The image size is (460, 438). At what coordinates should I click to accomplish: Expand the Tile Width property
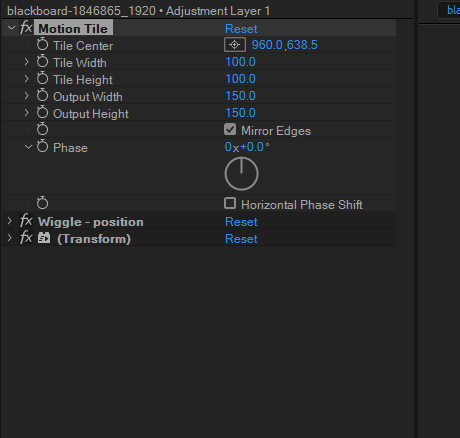tap(27, 62)
